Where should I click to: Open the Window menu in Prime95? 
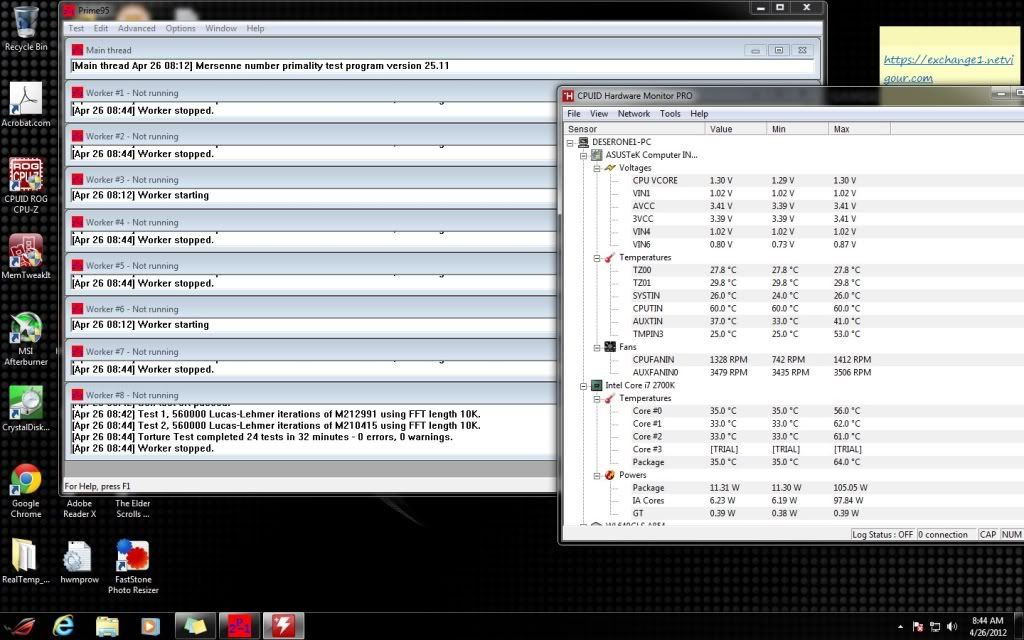click(x=221, y=28)
